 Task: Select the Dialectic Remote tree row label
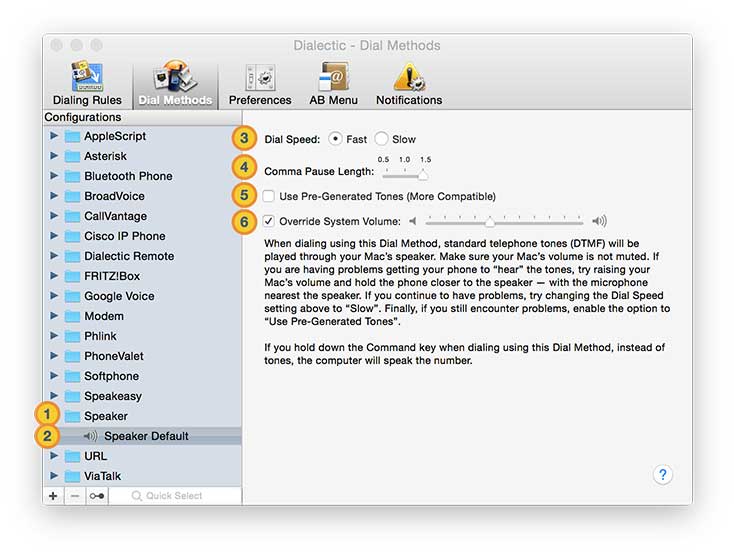[129, 256]
